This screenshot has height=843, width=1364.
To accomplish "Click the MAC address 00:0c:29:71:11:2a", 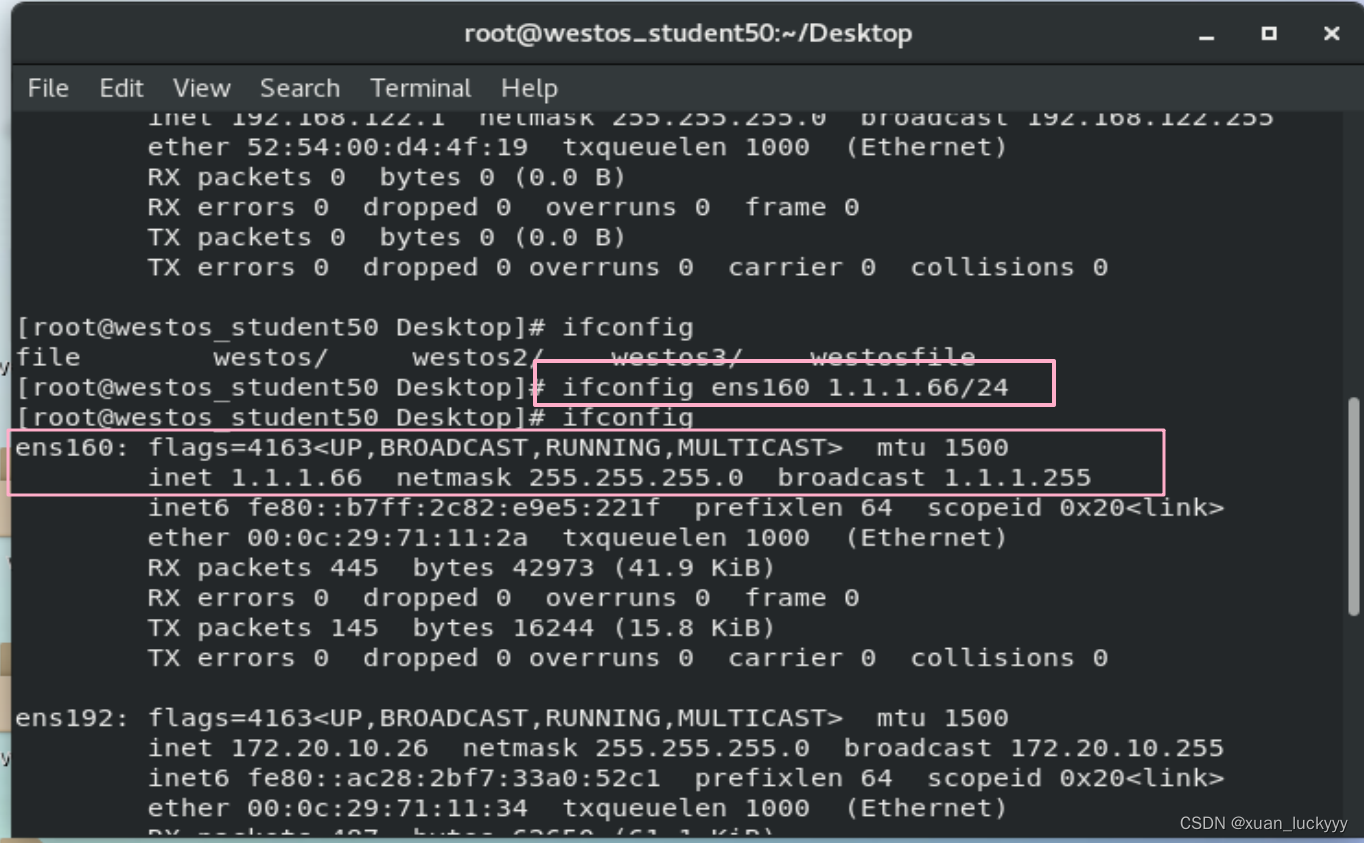I will click(387, 538).
